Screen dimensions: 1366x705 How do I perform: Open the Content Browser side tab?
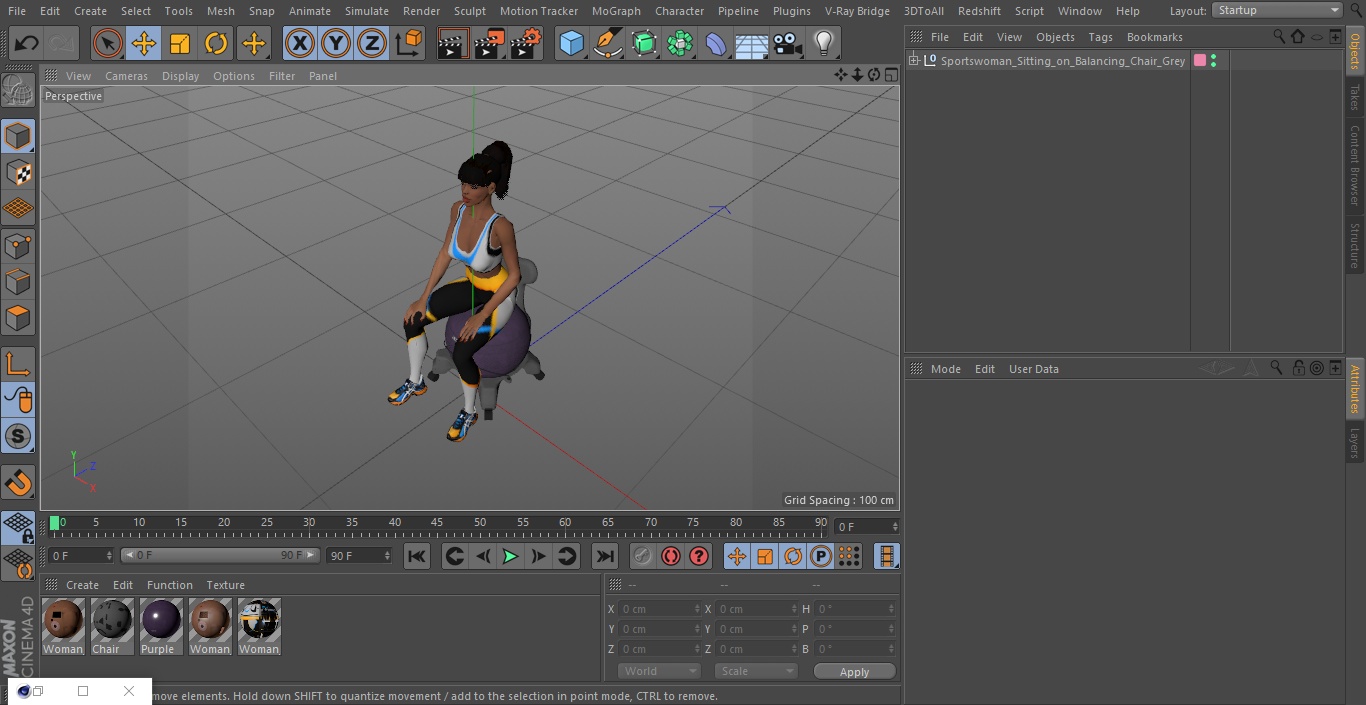coord(1355,165)
